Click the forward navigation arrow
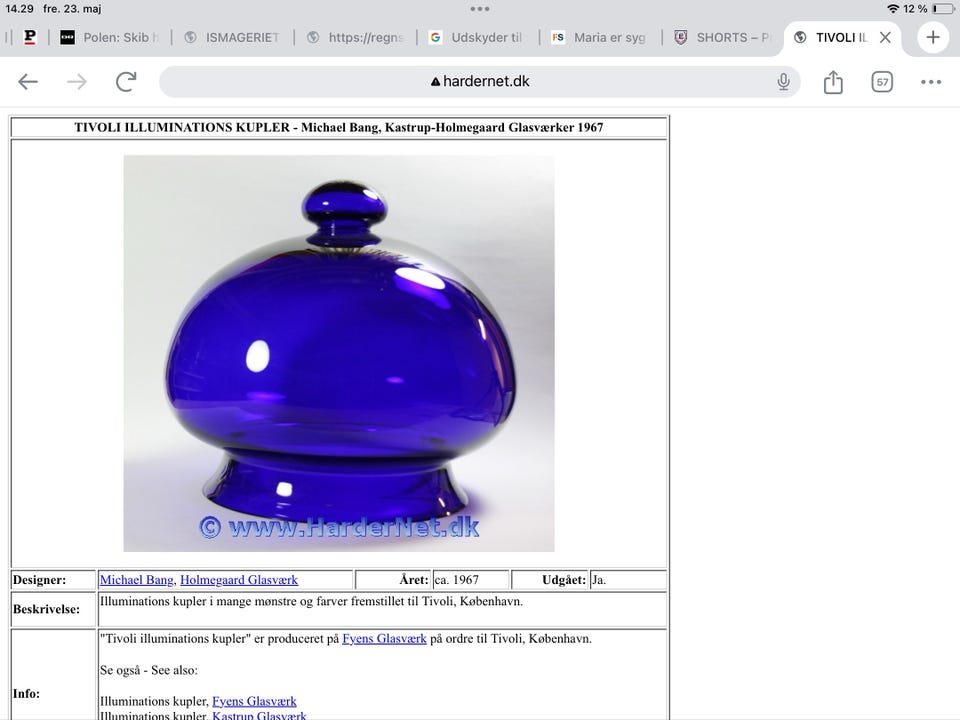The height and width of the screenshot is (720, 960). [77, 81]
